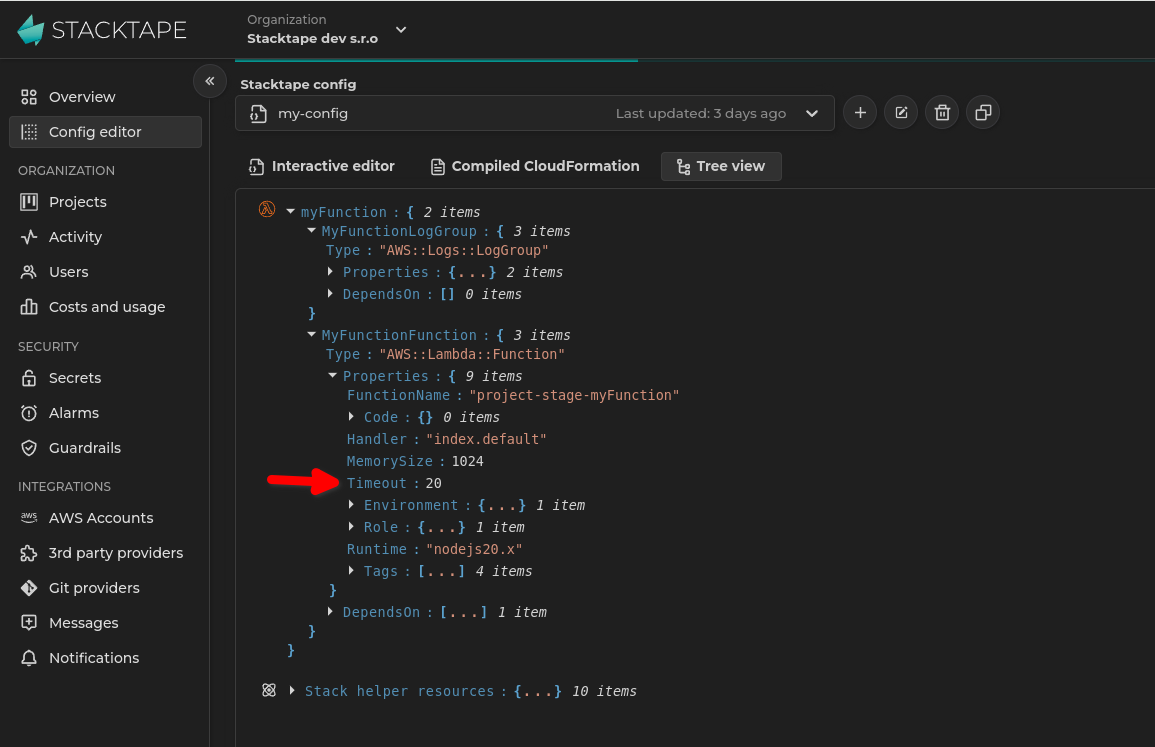Click the Alarms clock icon
This screenshot has height=747, width=1155.
29,413
